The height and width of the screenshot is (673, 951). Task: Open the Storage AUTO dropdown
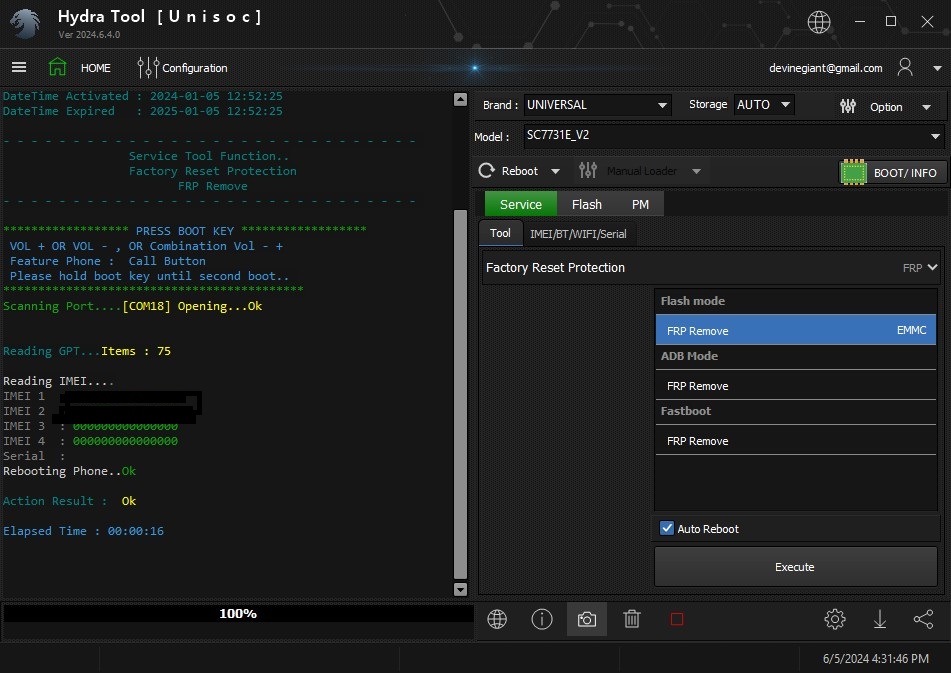[764, 105]
